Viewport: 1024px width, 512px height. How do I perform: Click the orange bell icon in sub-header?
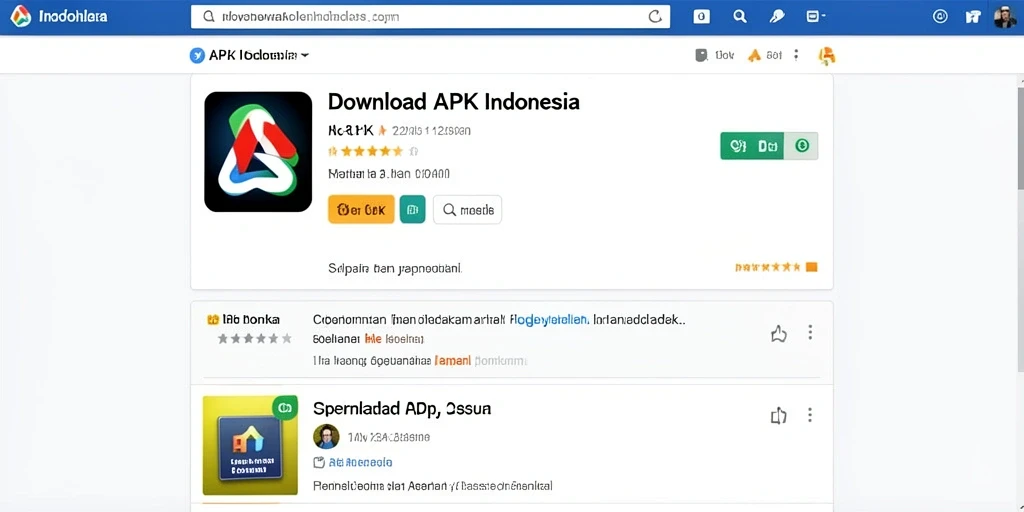pyautogui.click(x=827, y=56)
